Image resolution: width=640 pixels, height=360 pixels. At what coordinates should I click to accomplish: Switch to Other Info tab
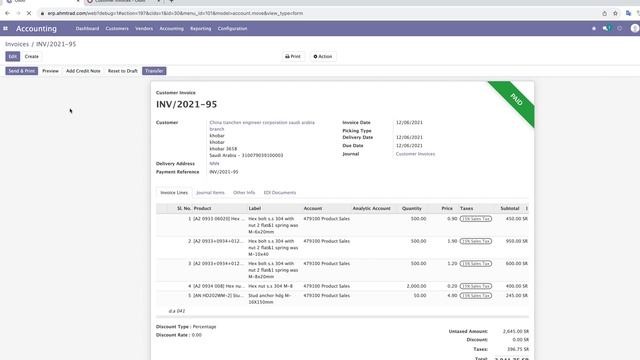(x=244, y=193)
